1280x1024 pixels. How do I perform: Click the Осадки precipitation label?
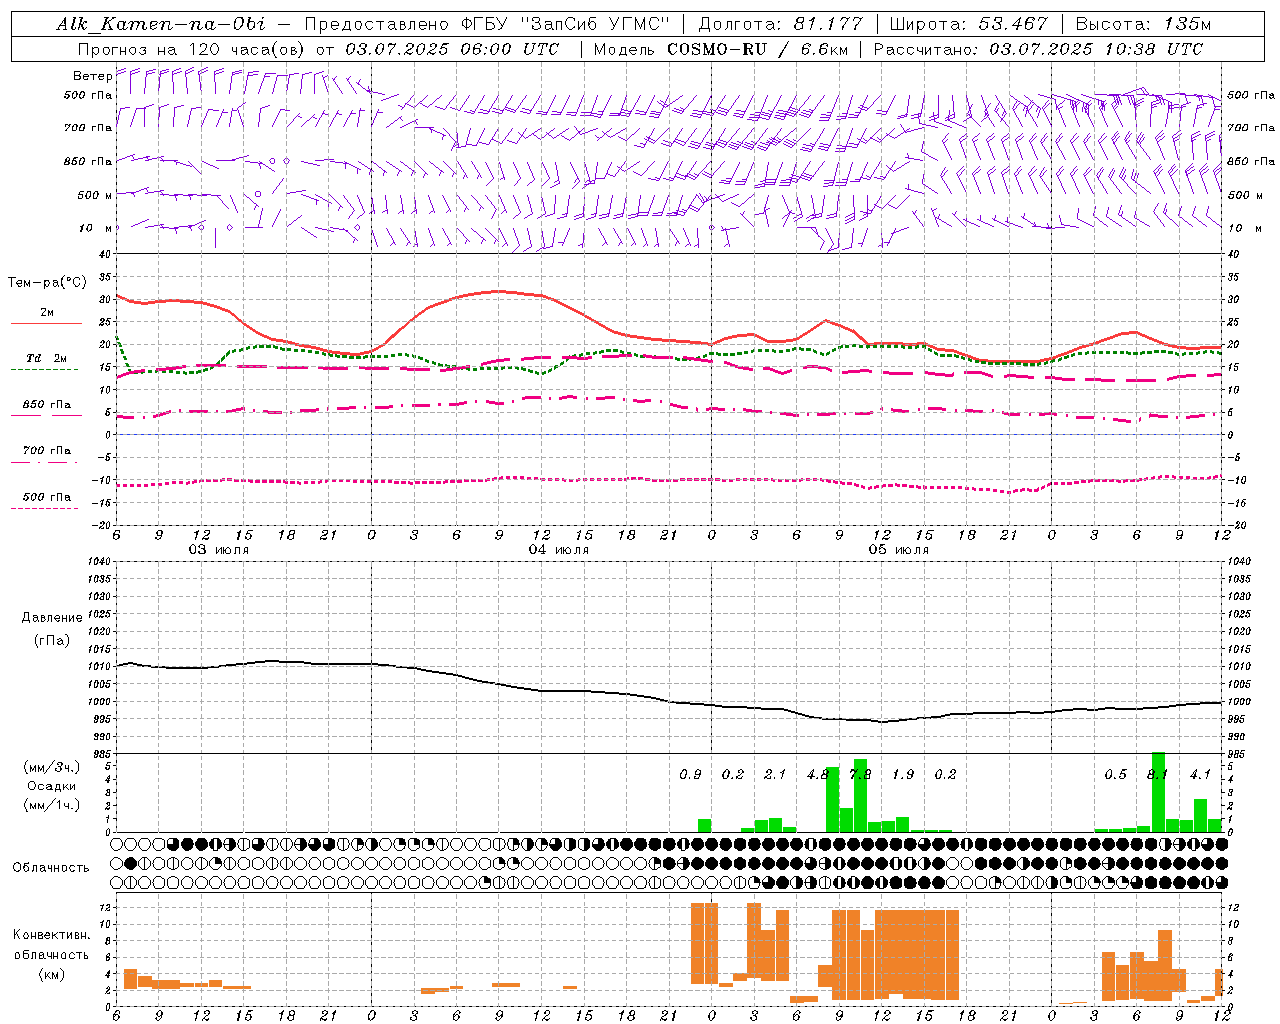51,786
